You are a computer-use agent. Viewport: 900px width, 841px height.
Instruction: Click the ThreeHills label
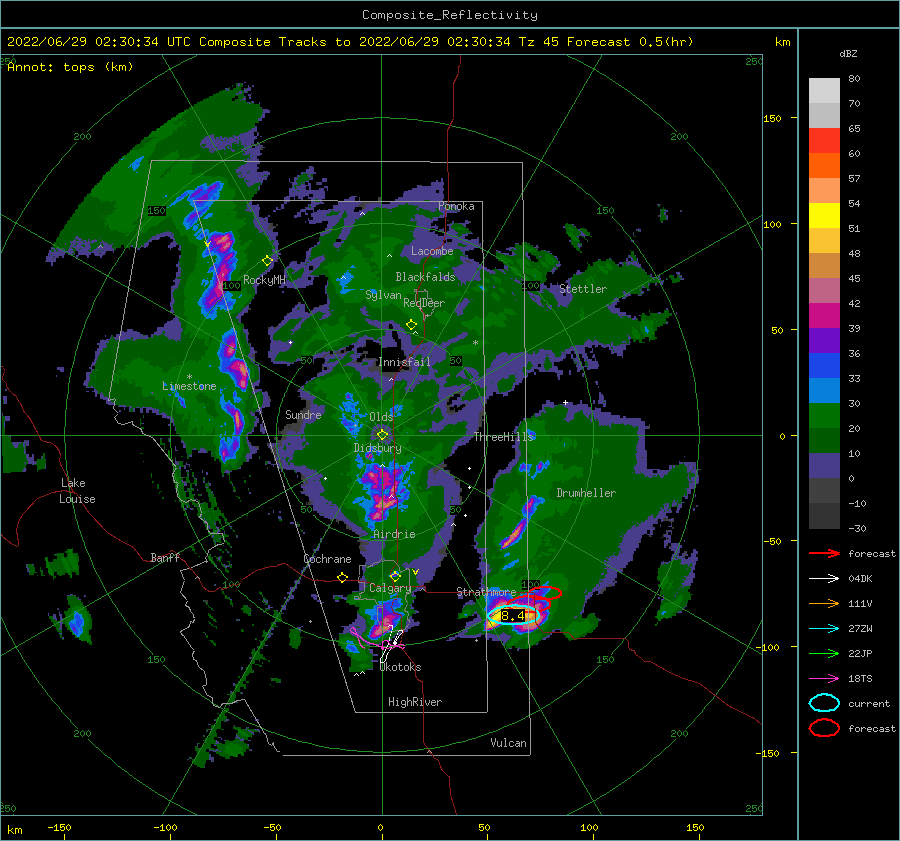(503, 437)
